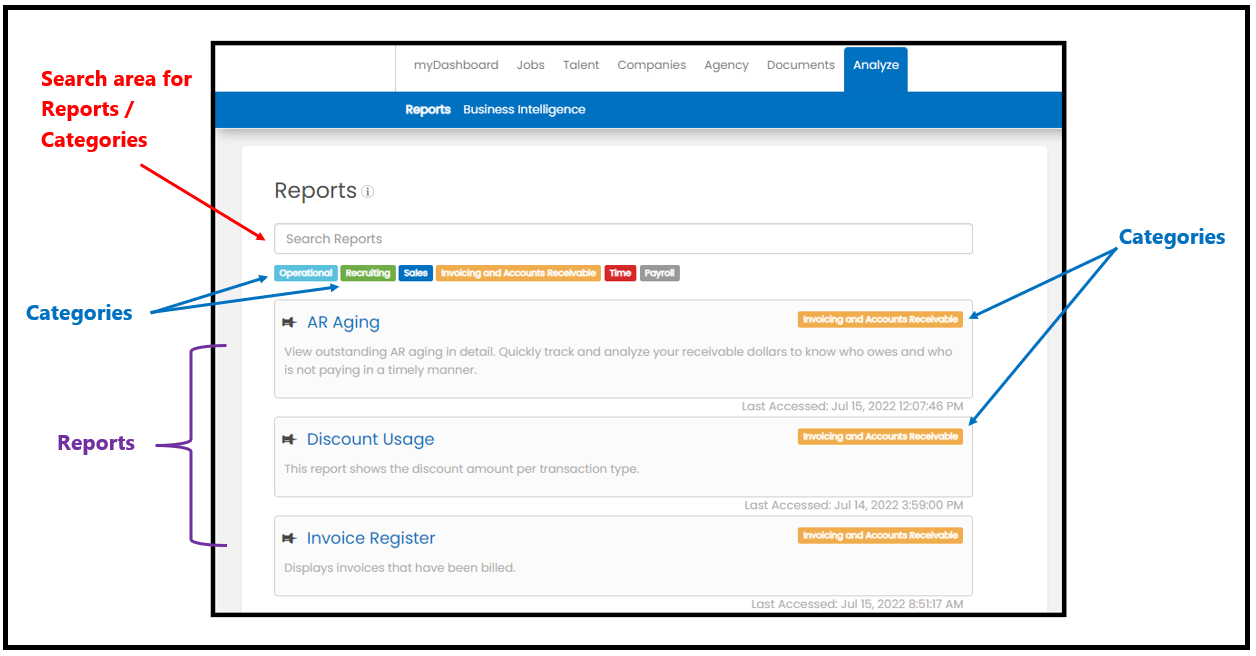Go to the Jobs tab
This screenshot has height=656, width=1256.
(531, 65)
